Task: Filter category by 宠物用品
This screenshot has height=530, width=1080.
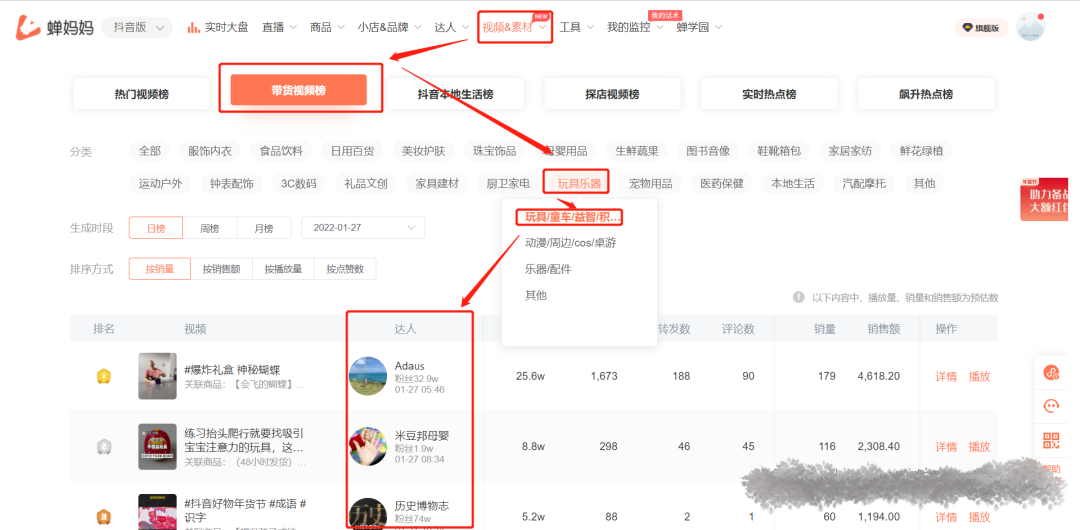Action: [x=651, y=183]
